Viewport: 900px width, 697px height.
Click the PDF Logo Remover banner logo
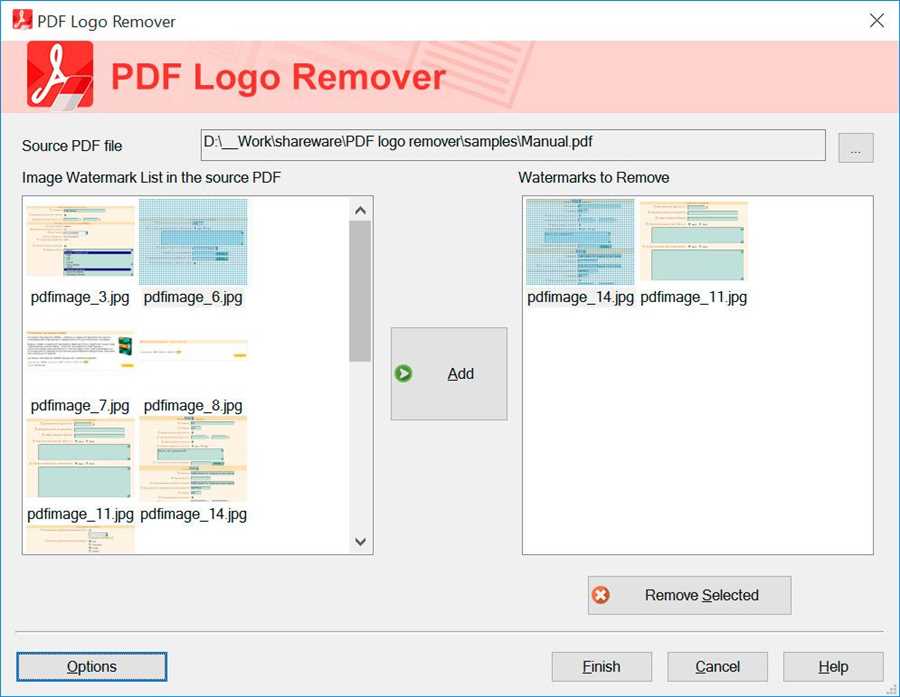click(x=60, y=75)
